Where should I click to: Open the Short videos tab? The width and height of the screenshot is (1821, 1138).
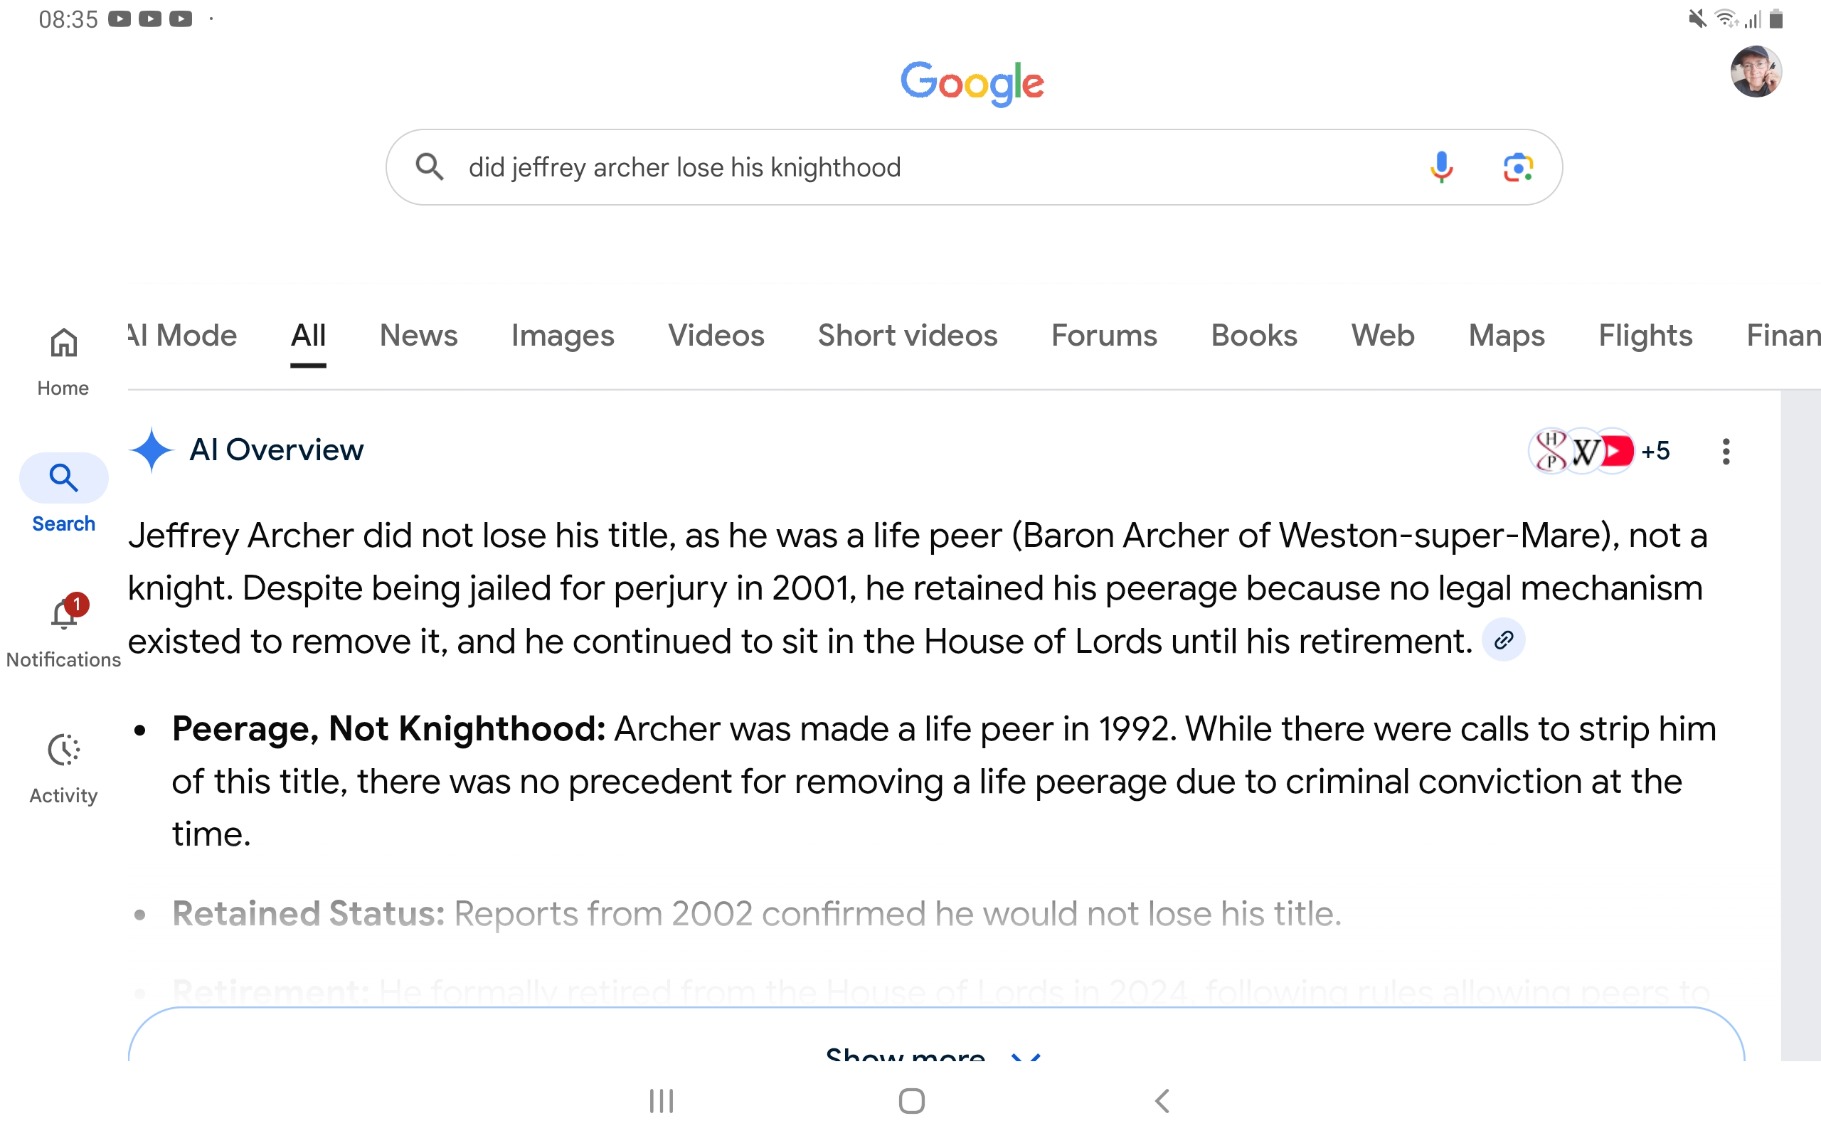[907, 336]
